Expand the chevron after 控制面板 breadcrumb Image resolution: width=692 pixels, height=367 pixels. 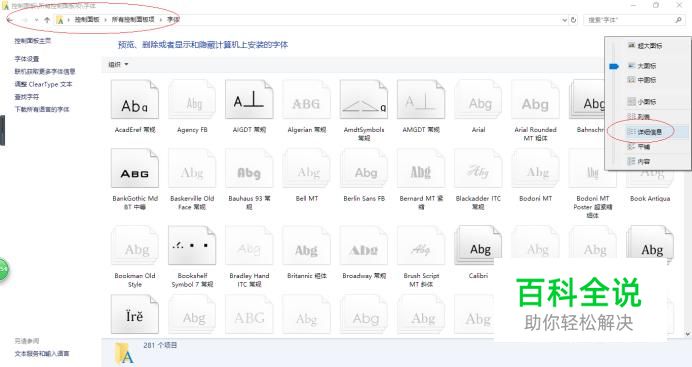tap(105, 20)
